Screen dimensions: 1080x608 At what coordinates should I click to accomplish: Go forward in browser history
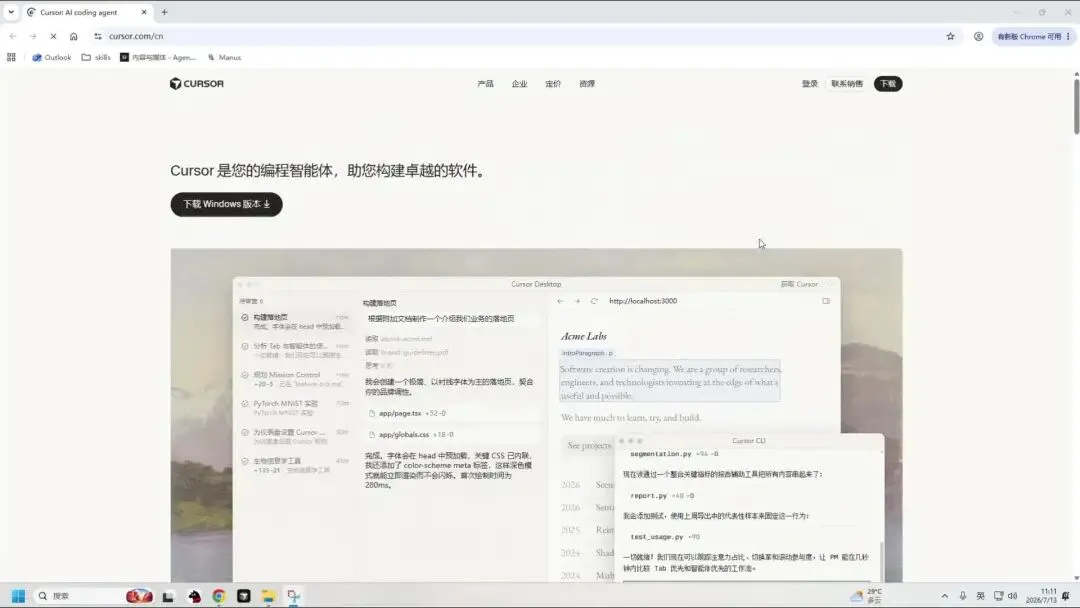[33, 36]
